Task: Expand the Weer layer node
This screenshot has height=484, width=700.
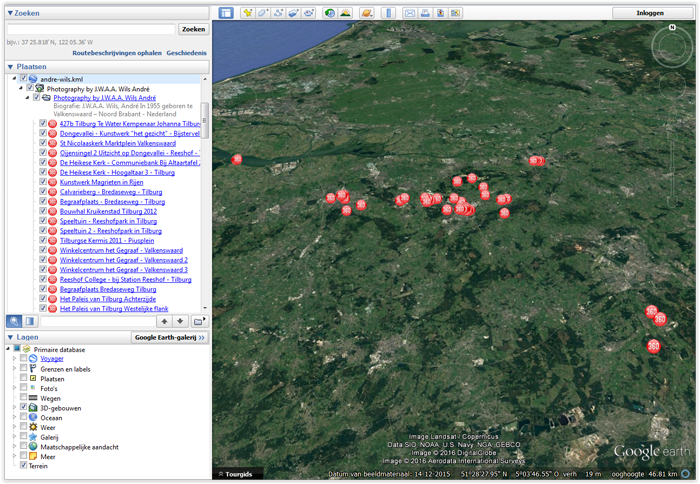Action: [x=14, y=427]
